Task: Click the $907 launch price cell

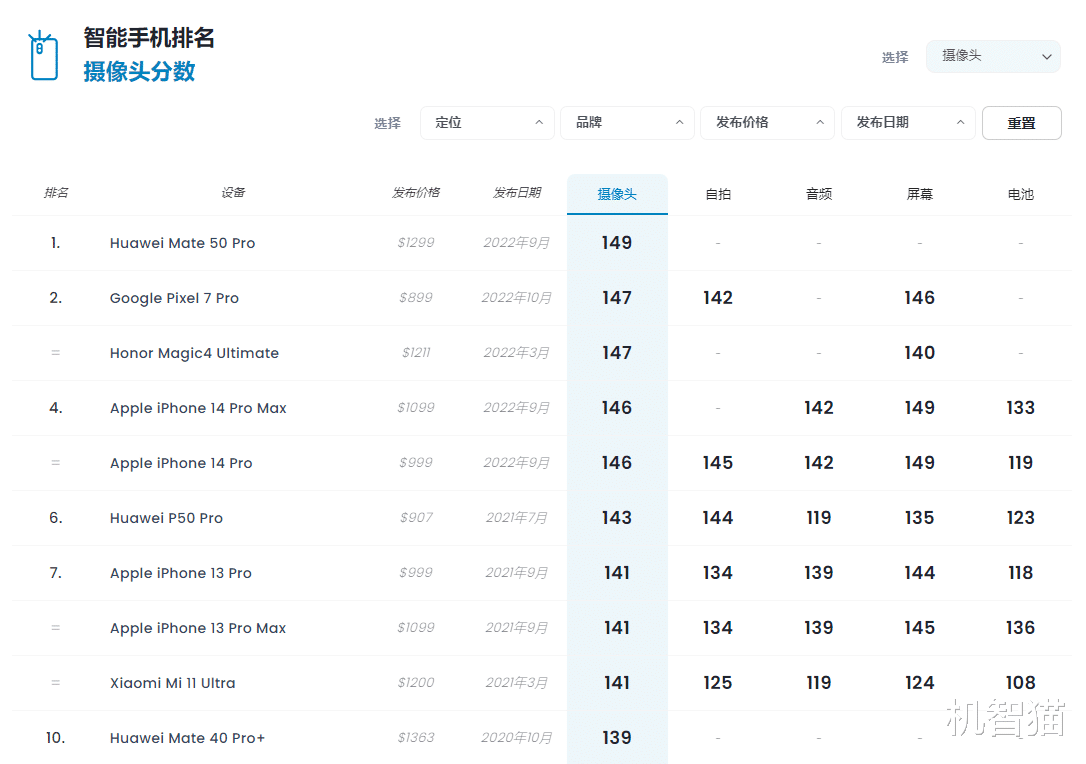Action: point(416,517)
